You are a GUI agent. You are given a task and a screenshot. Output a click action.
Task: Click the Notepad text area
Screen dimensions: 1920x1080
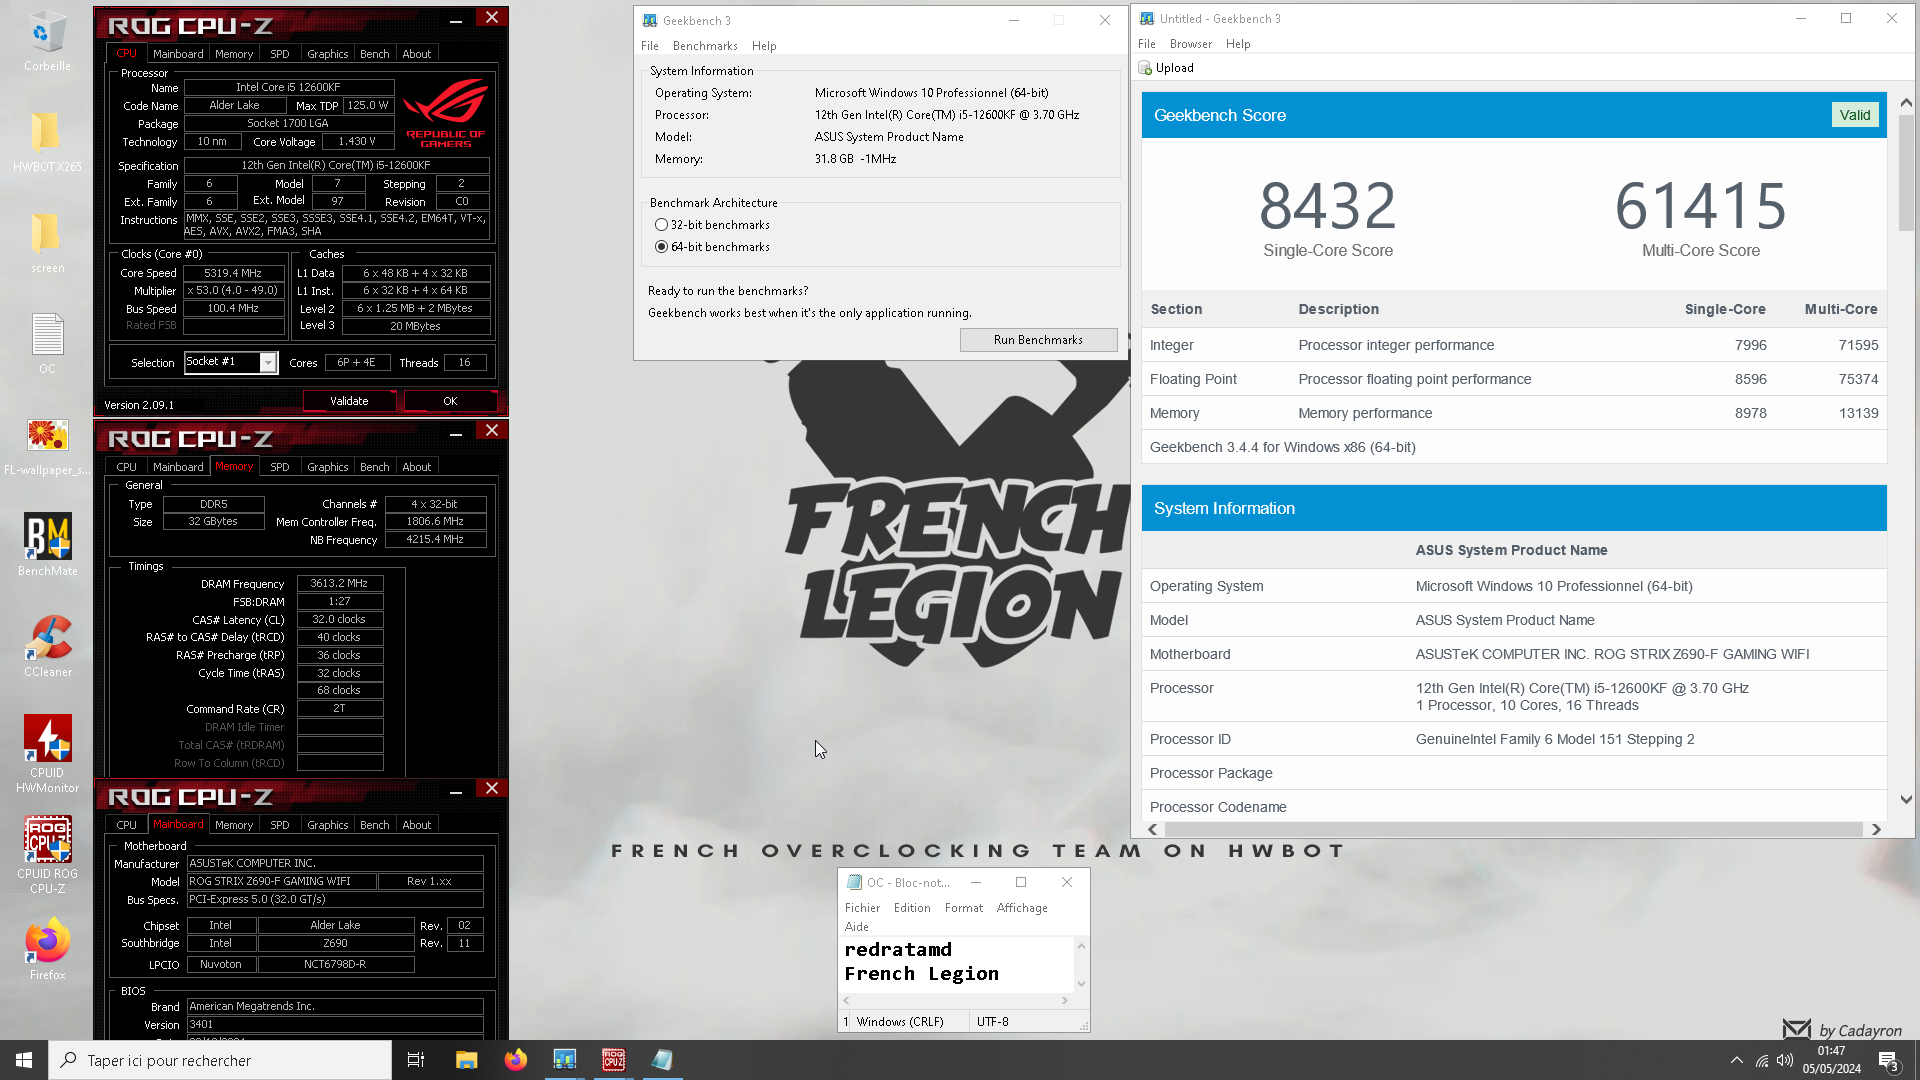(956, 963)
